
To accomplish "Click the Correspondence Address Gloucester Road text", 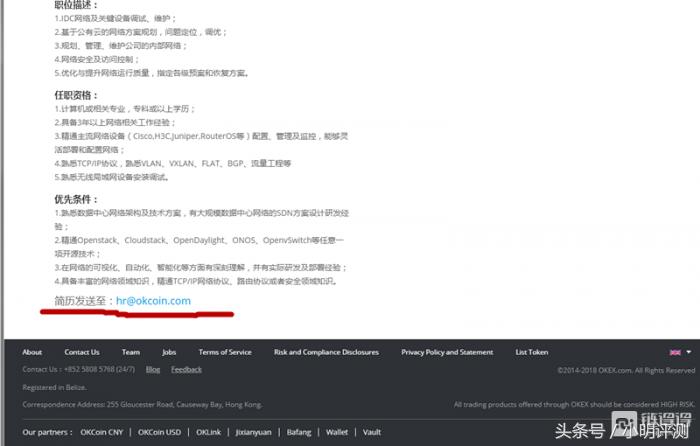I will tap(142, 405).
